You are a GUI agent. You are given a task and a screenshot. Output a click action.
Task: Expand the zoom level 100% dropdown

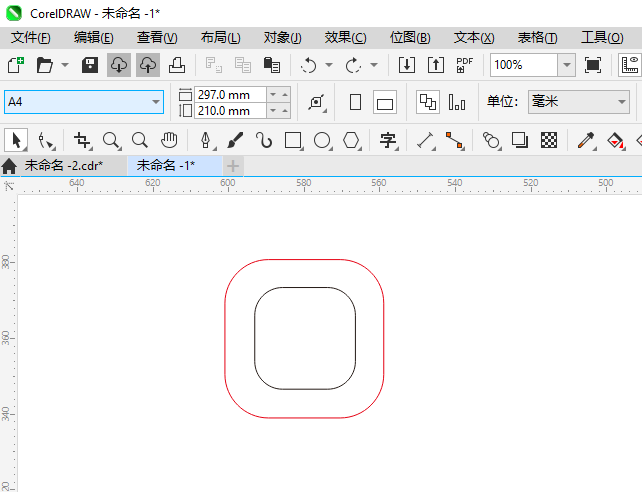click(x=567, y=65)
